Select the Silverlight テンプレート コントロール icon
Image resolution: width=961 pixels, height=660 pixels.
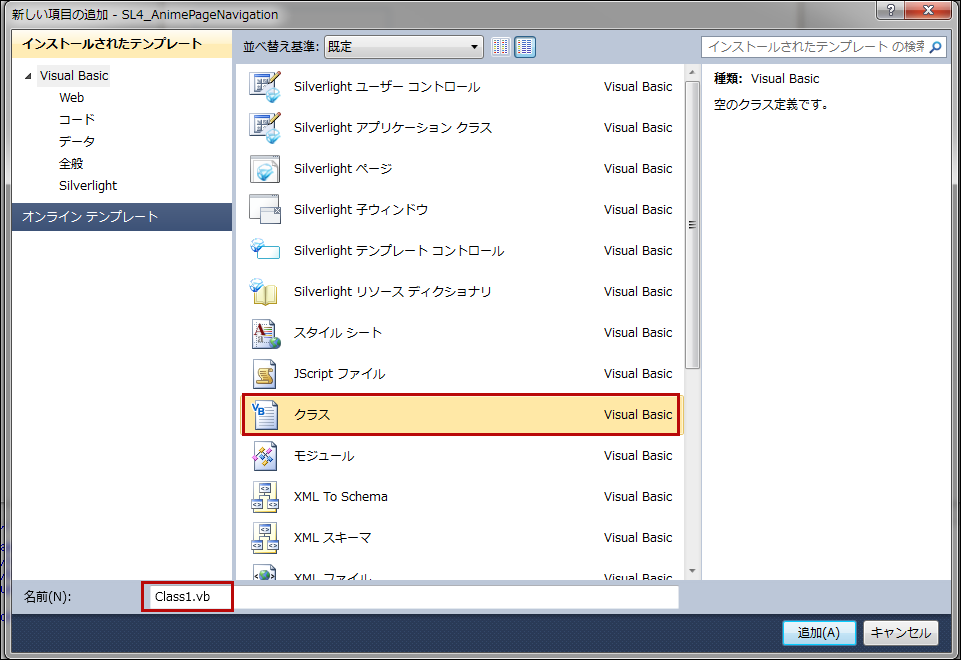tap(265, 250)
